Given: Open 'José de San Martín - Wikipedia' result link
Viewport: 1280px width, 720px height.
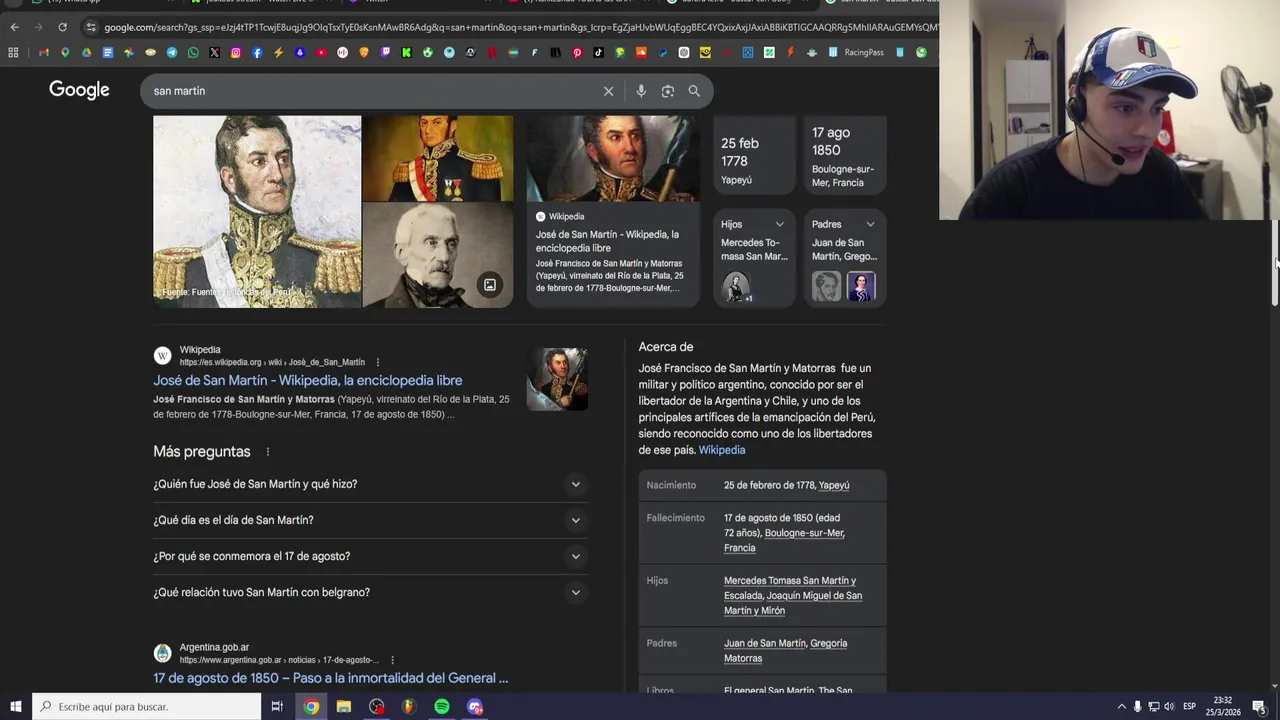Looking at the screenshot, I should click(308, 380).
